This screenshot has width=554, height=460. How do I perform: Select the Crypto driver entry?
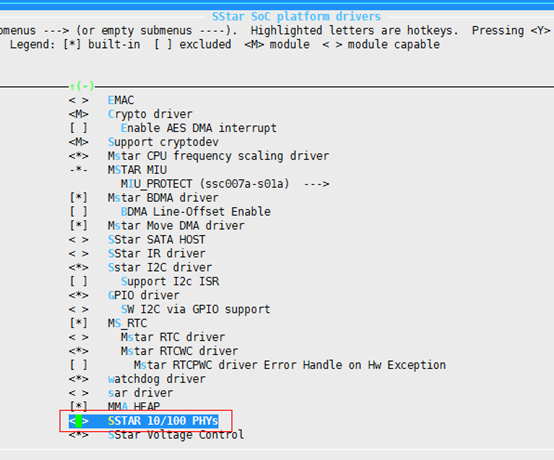pos(150,114)
